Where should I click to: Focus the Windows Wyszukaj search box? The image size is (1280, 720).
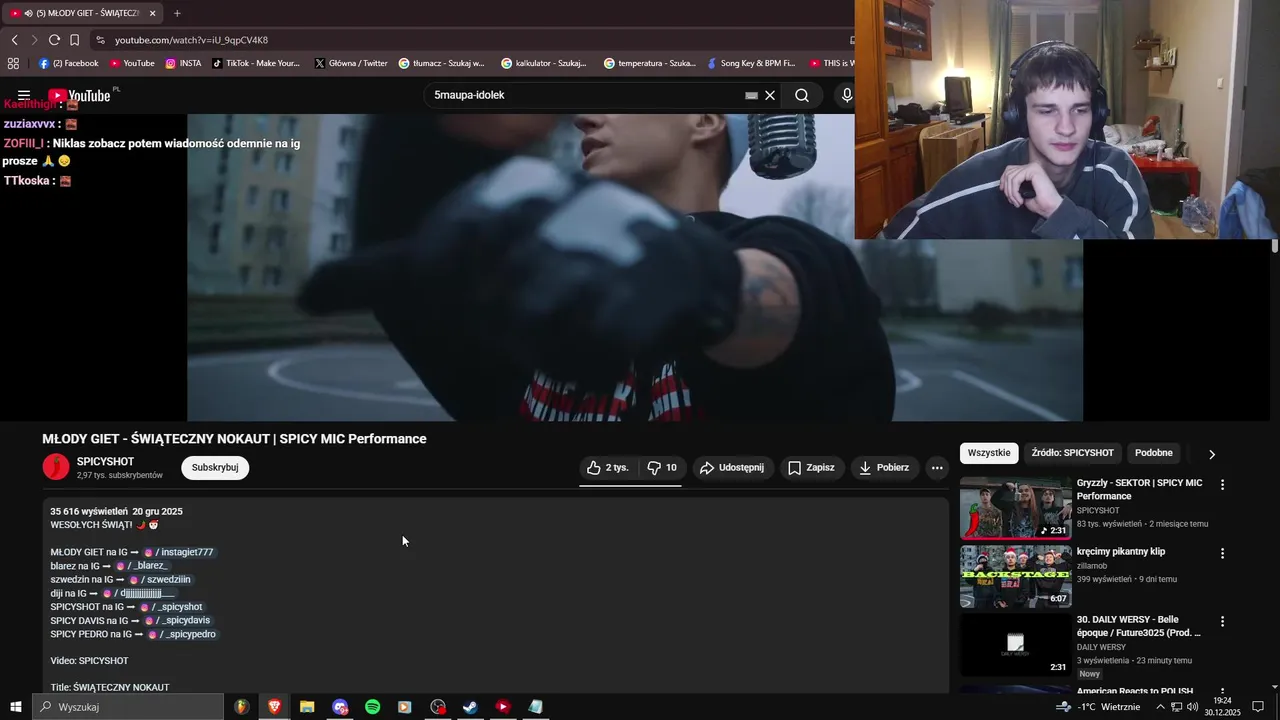click(x=128, y=707)
